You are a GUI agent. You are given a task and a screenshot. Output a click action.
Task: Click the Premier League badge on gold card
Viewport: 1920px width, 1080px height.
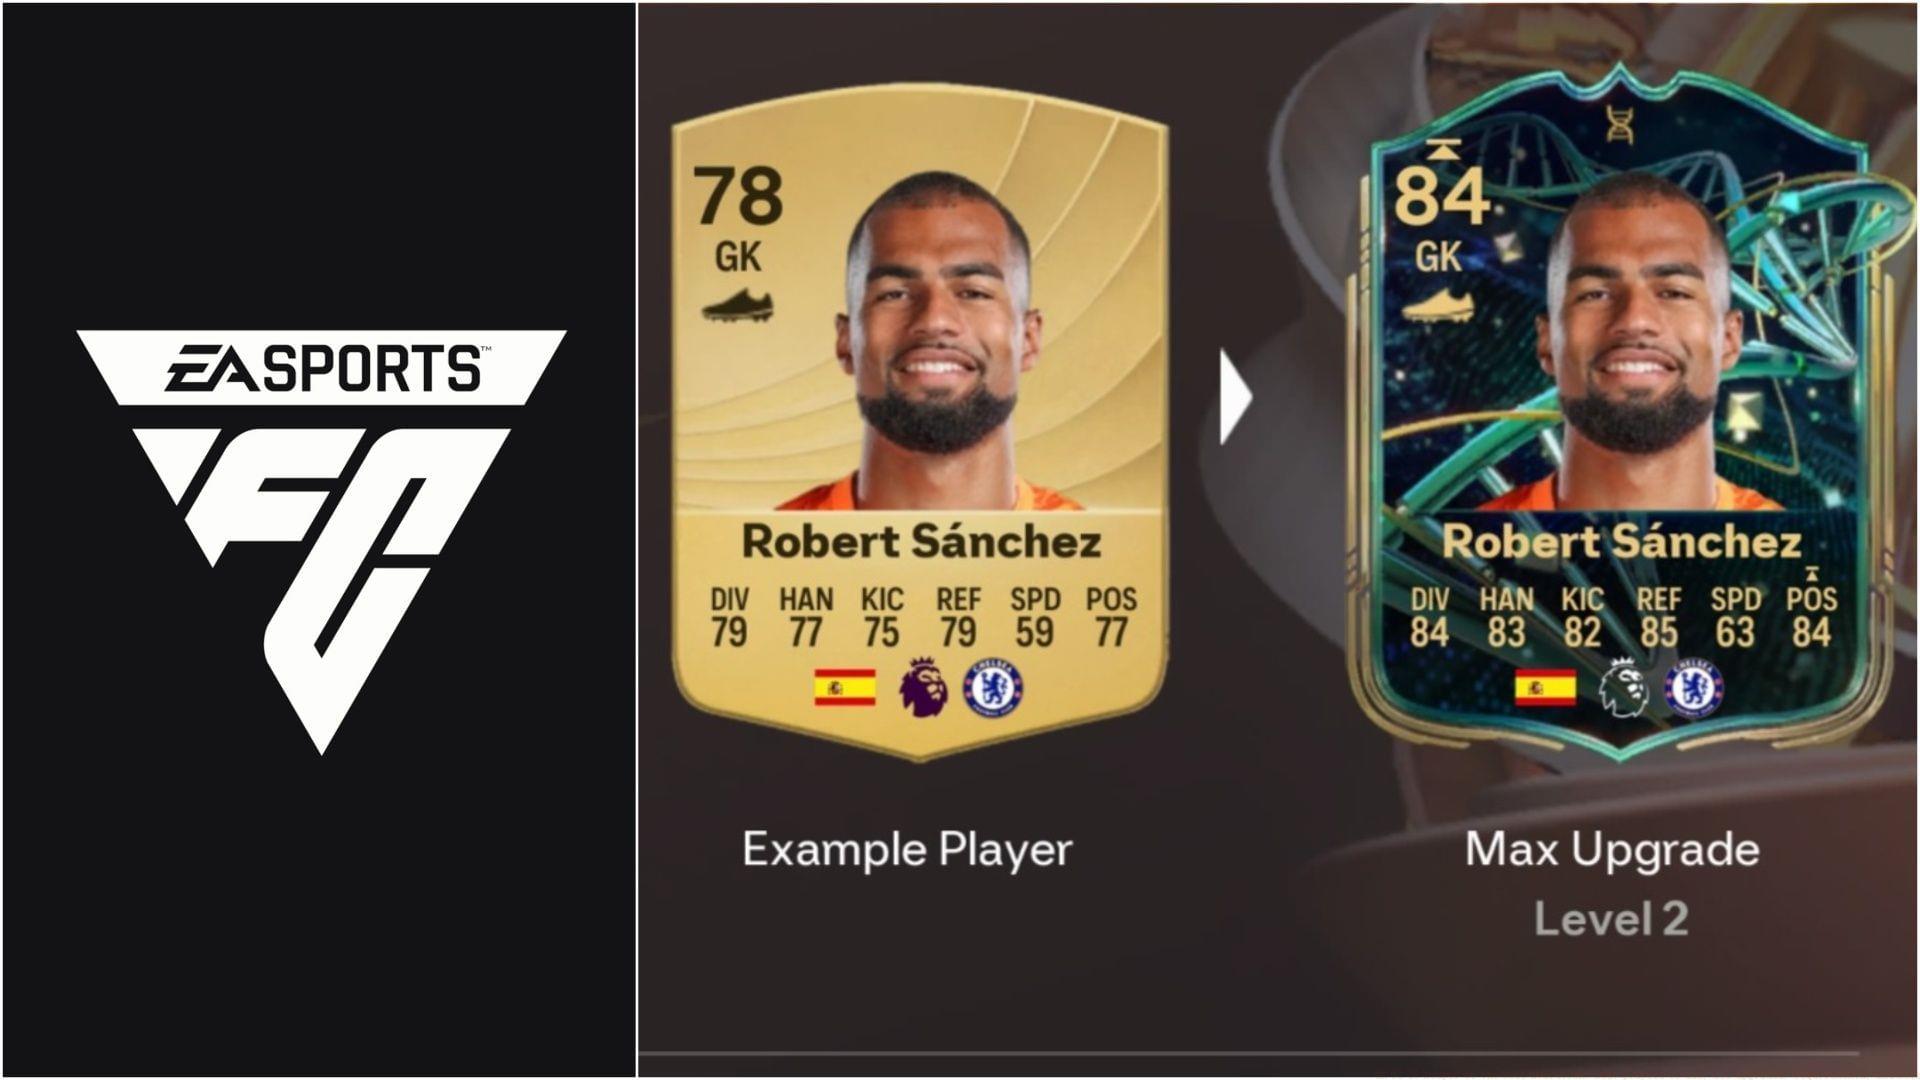922,687
